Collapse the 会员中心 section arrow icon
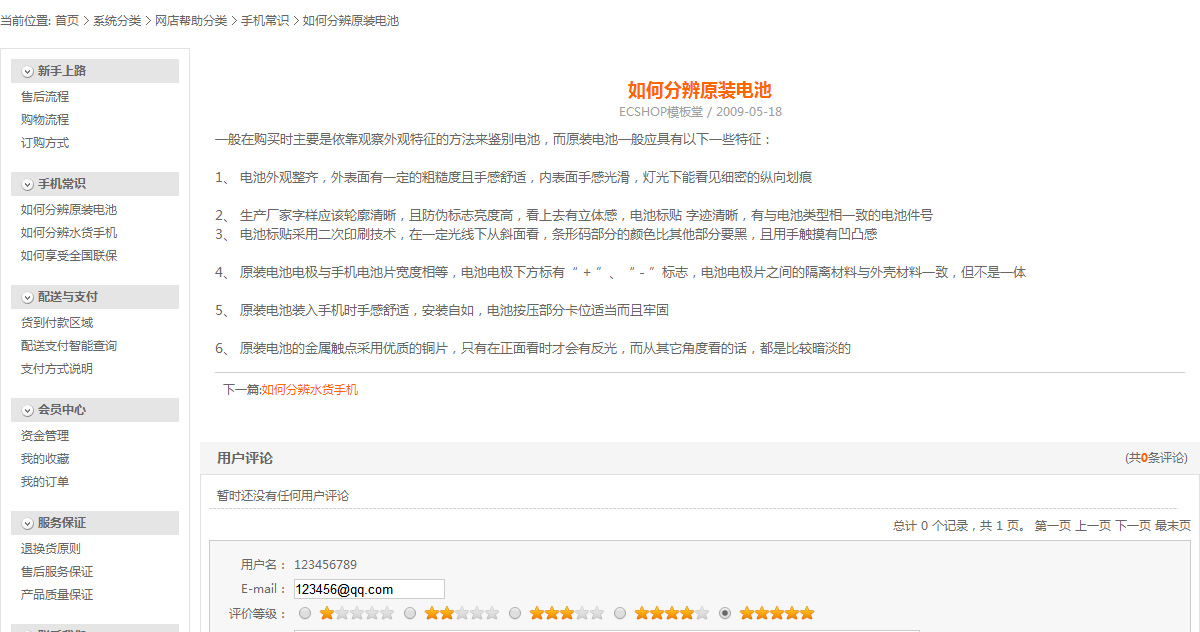This screenshot has height=632, width=1200. coord(27,410)
